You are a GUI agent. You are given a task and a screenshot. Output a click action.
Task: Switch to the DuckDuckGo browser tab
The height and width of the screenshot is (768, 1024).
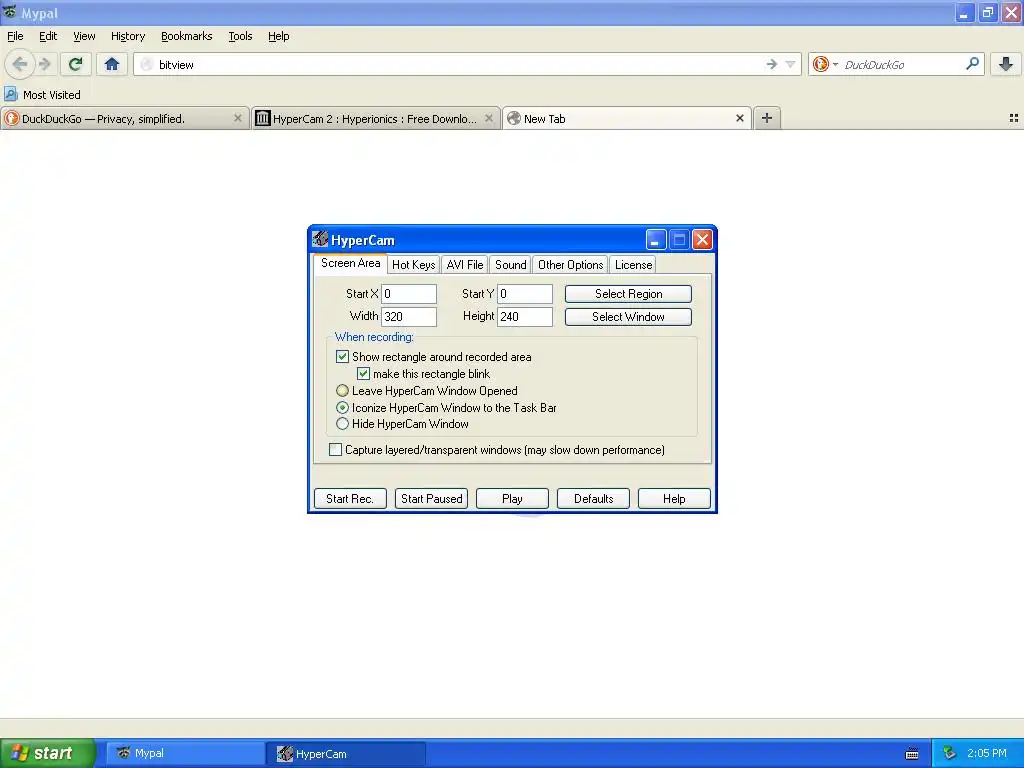coord(125,118)
